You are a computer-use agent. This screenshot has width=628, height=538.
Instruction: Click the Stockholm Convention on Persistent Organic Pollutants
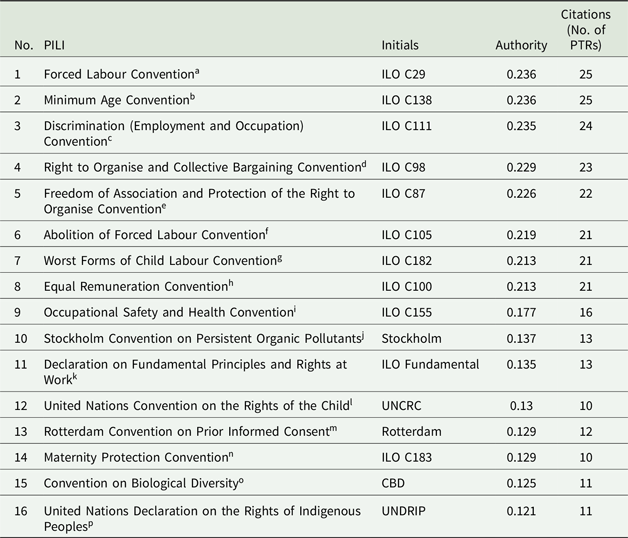(x=204, y=339)
